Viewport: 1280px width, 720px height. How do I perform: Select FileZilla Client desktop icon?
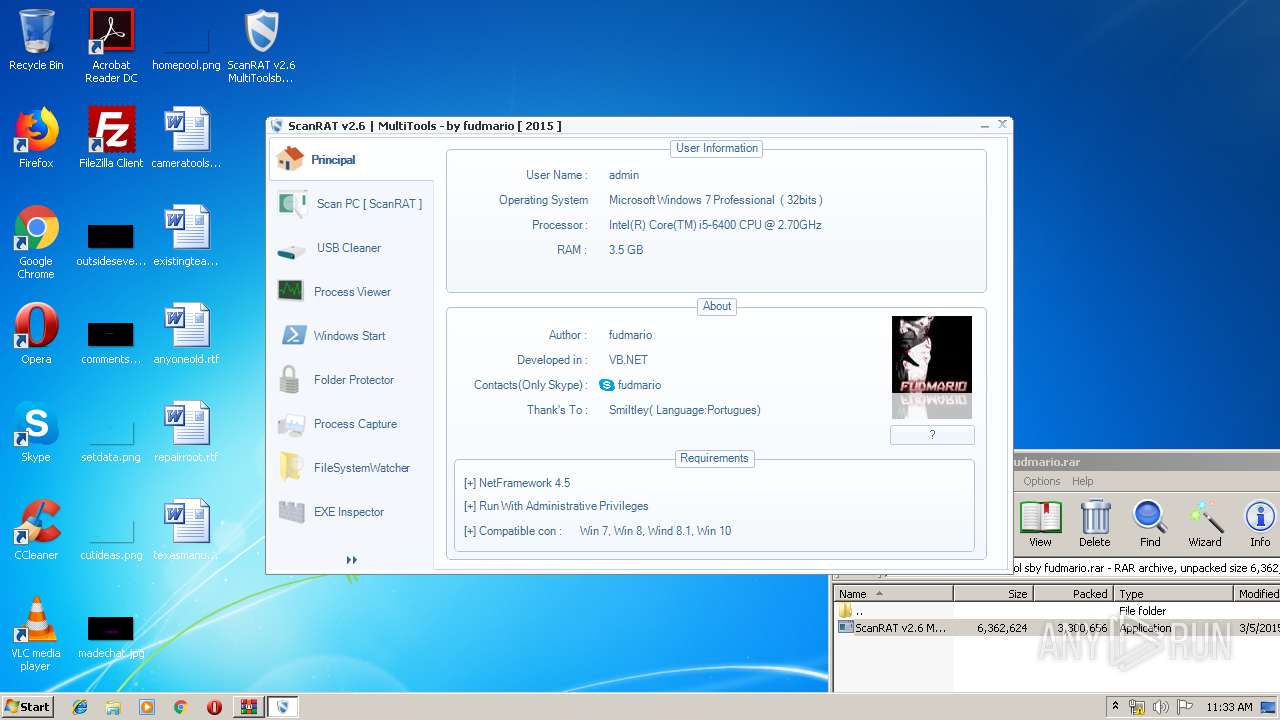[x=111, y=138]
